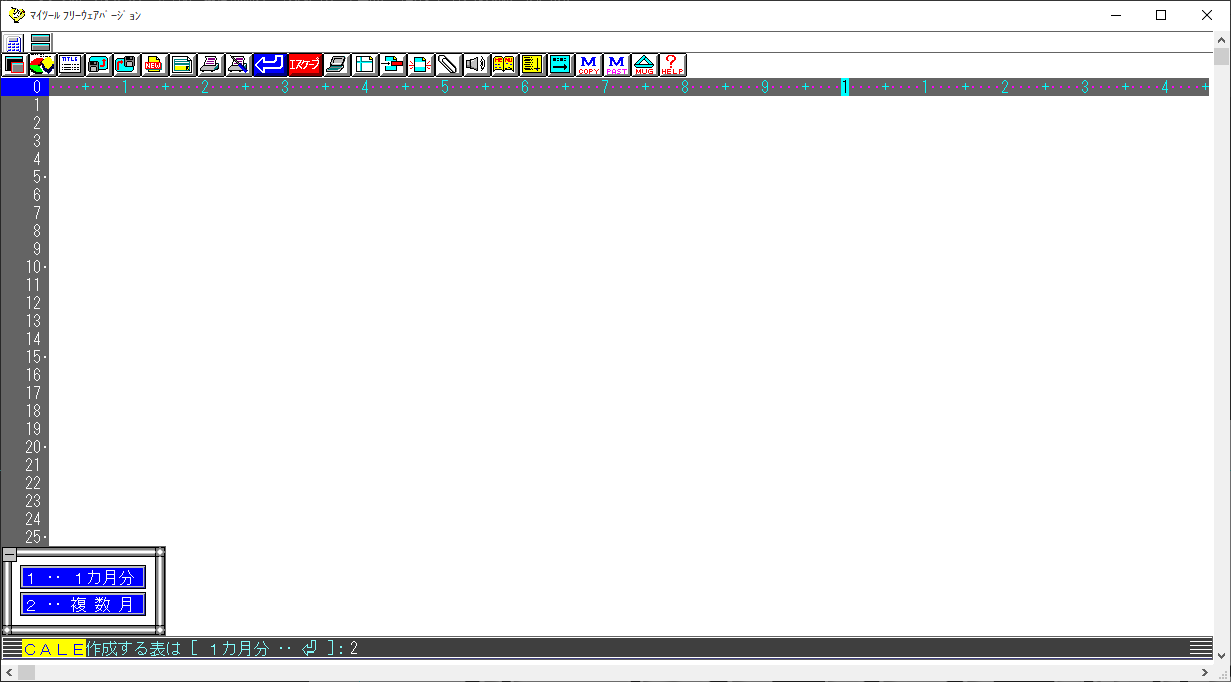Image resolution: width=1231 pixels, height=682 pixels.
Task: Click the paperclip attachment icon
Action: pos(447,65)
